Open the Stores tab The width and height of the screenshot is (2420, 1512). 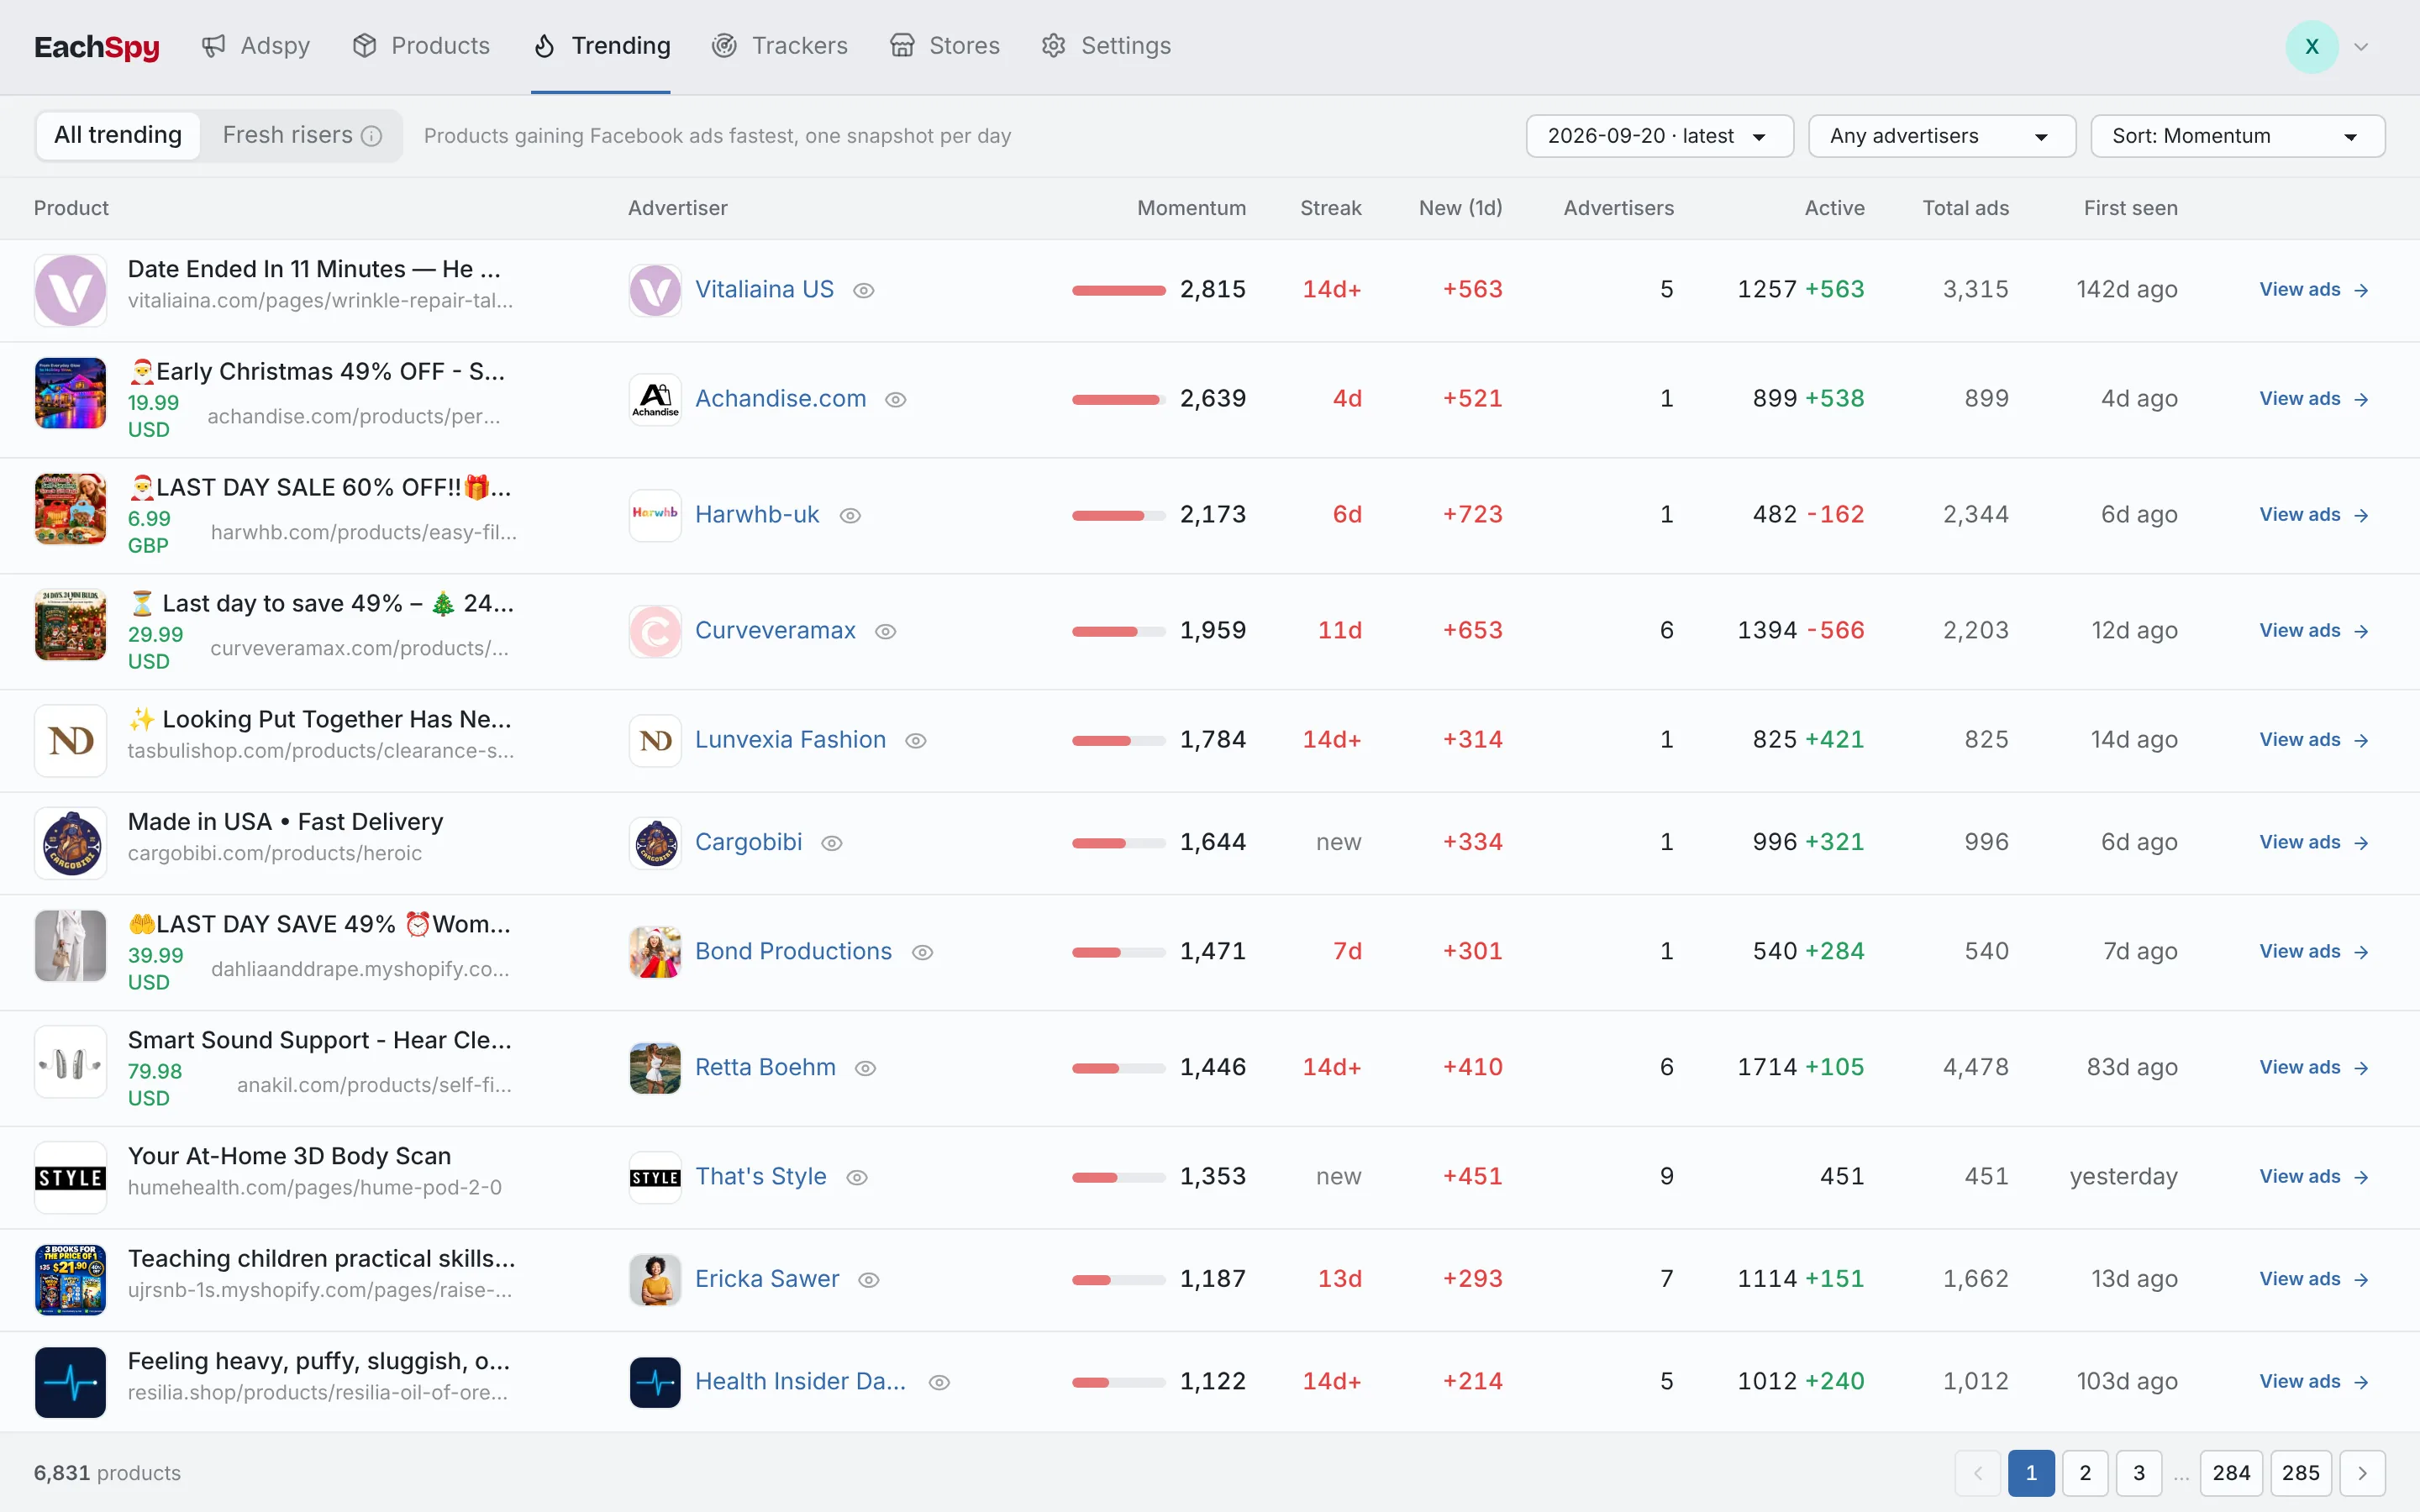tap(945, 46)
